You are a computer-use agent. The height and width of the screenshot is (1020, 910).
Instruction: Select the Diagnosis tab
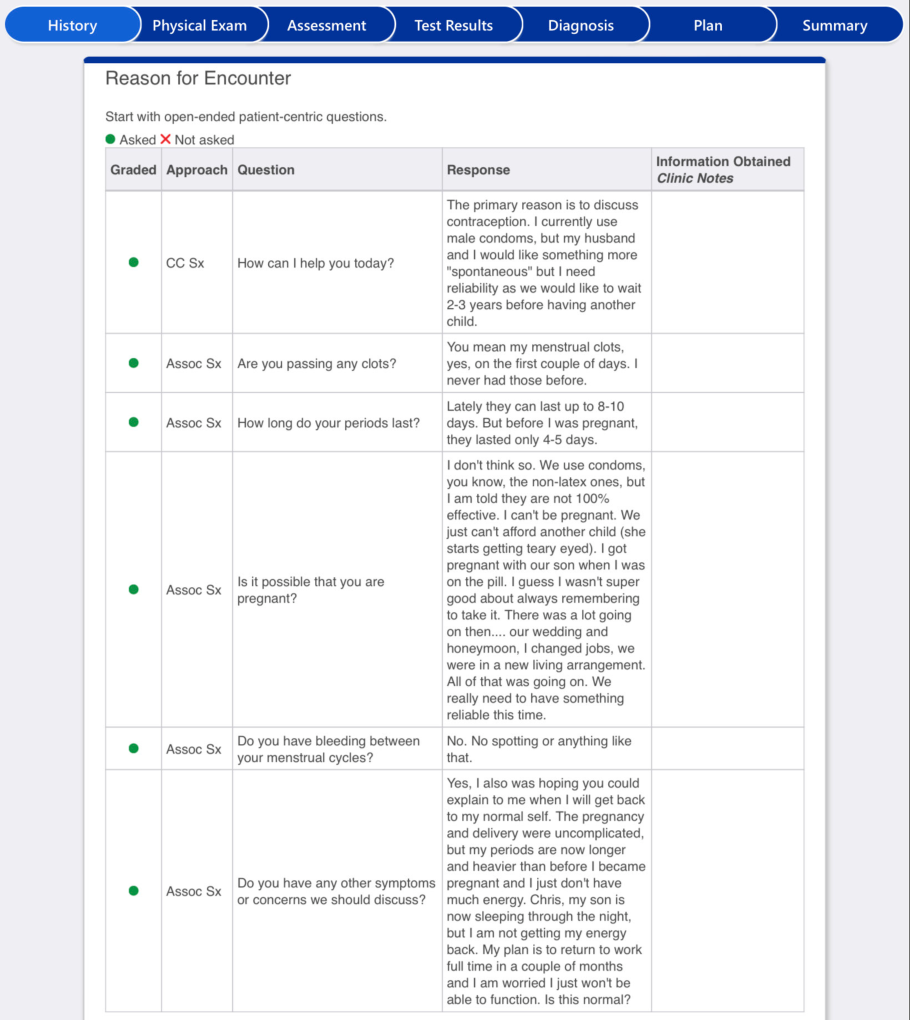[x=580, y=25]
